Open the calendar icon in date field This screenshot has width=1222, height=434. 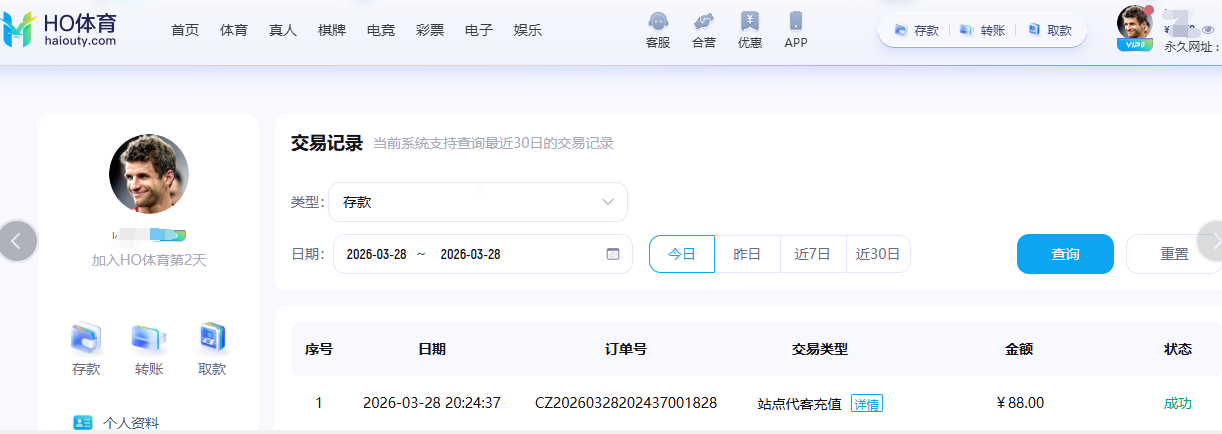click(x=613, y=254)
